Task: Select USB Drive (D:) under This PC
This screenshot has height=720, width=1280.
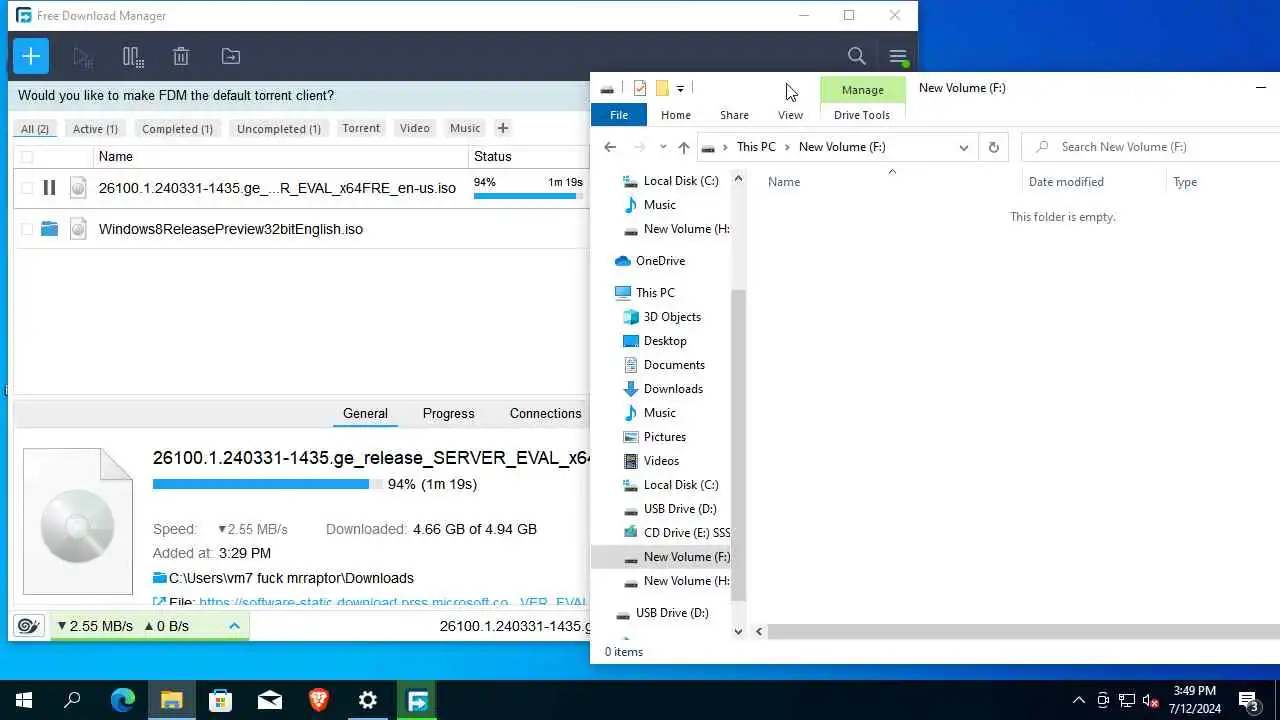Action: pyautogui.click(x=680, y=509)
